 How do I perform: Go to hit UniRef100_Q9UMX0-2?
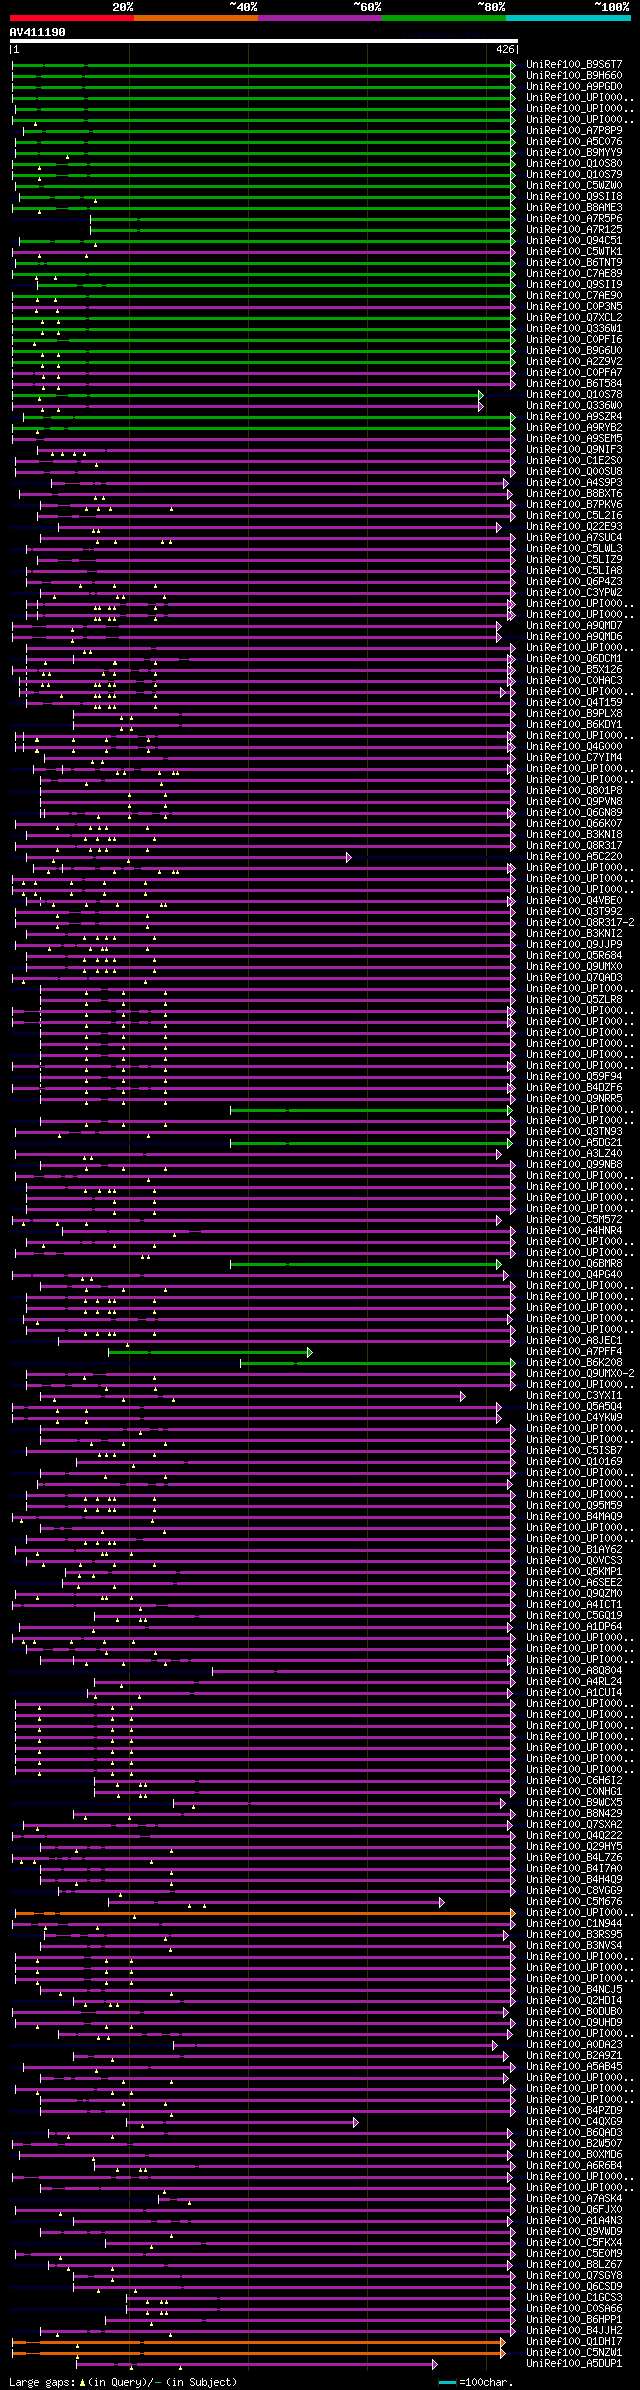click(x=580, y=1373)
